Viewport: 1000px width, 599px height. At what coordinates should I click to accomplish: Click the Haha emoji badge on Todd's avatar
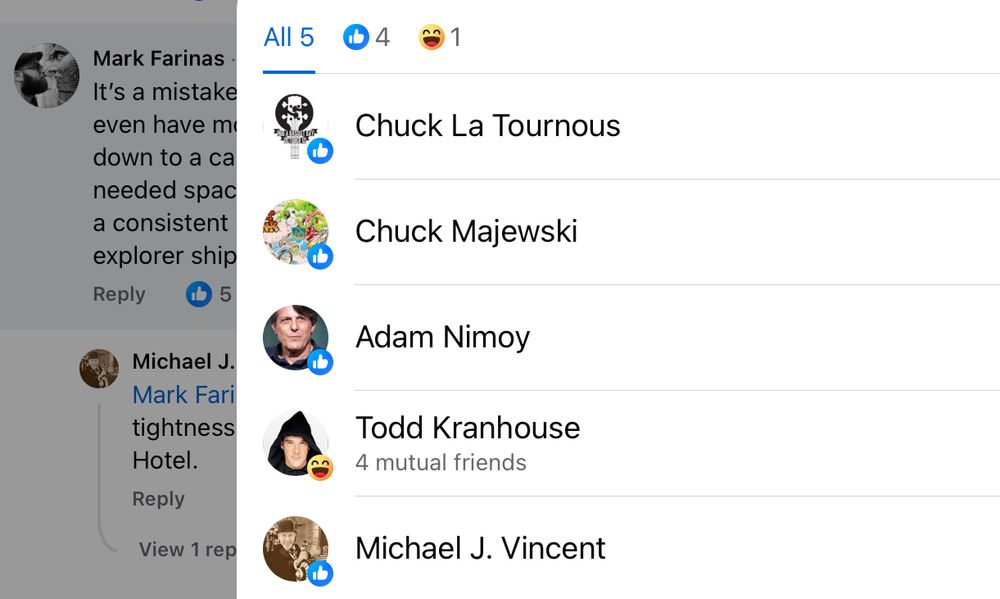pos(320,468)
